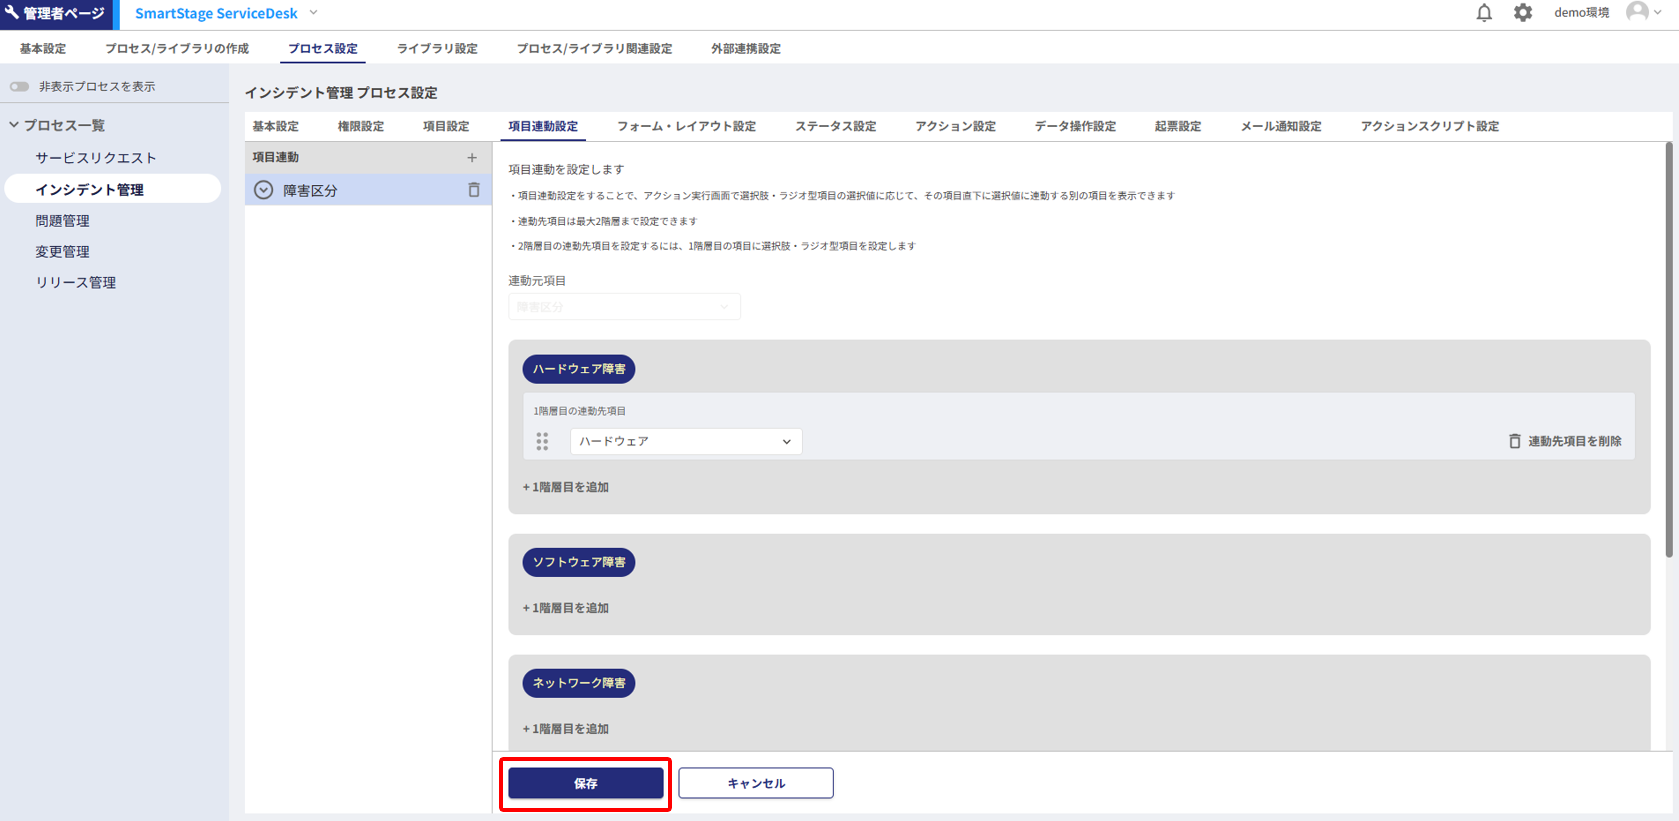Click the キャンセル button

755,783
